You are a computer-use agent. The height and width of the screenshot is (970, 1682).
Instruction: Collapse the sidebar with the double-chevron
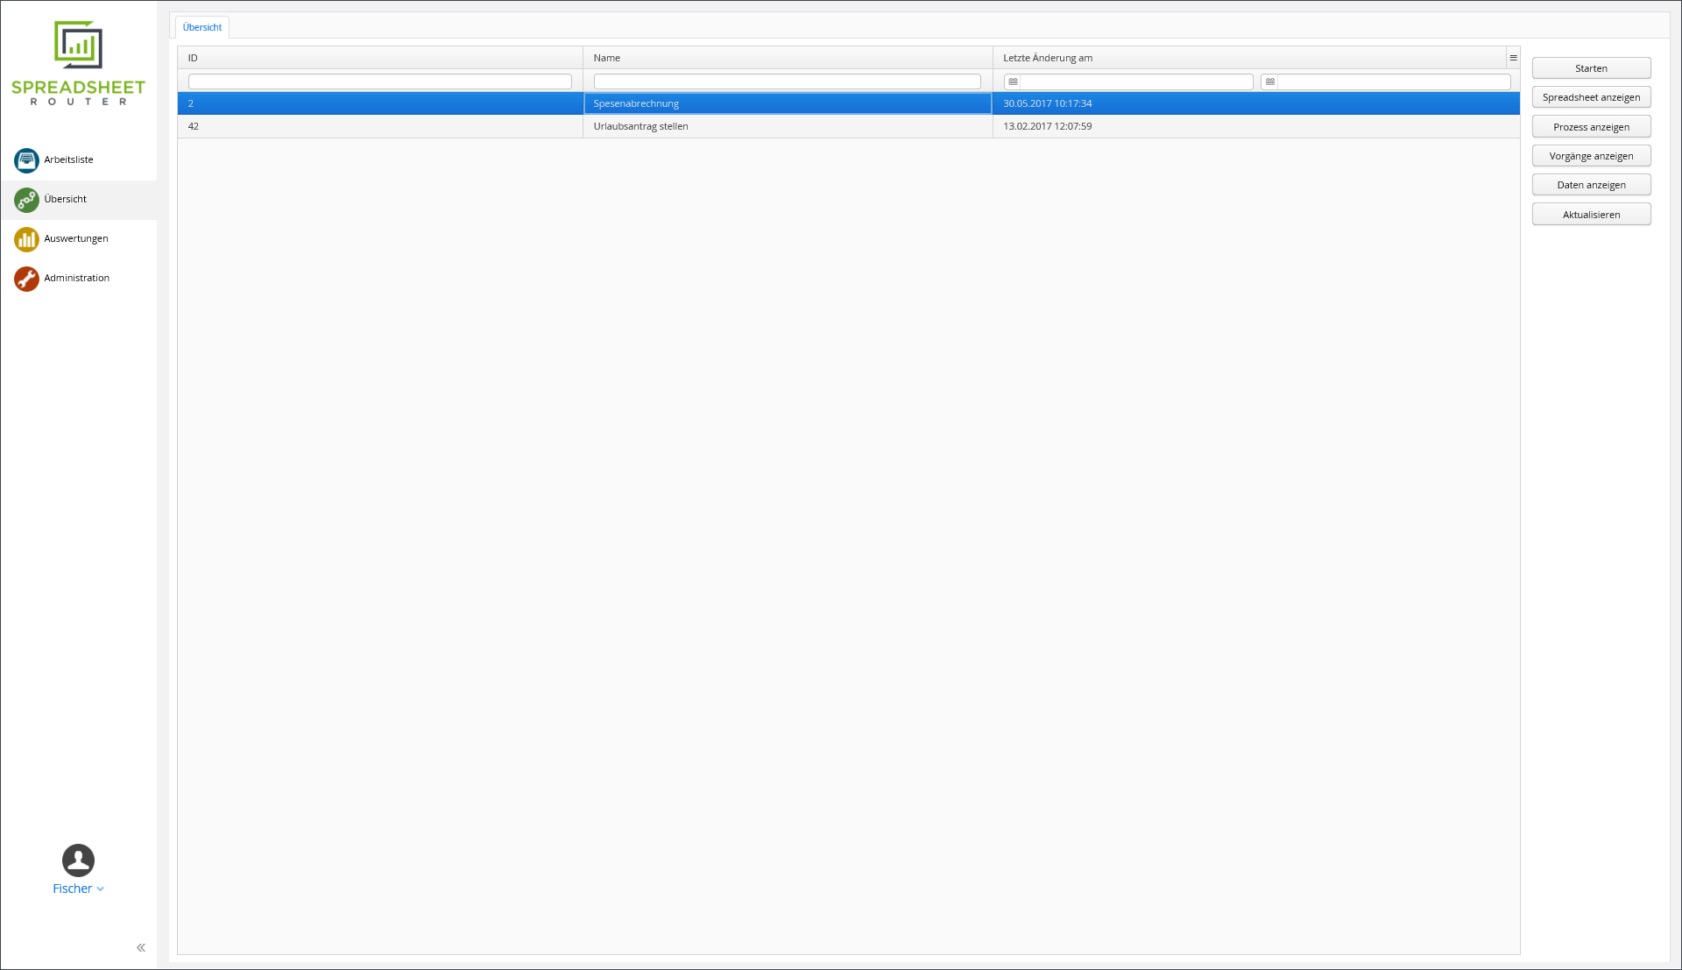click(141, 947)
